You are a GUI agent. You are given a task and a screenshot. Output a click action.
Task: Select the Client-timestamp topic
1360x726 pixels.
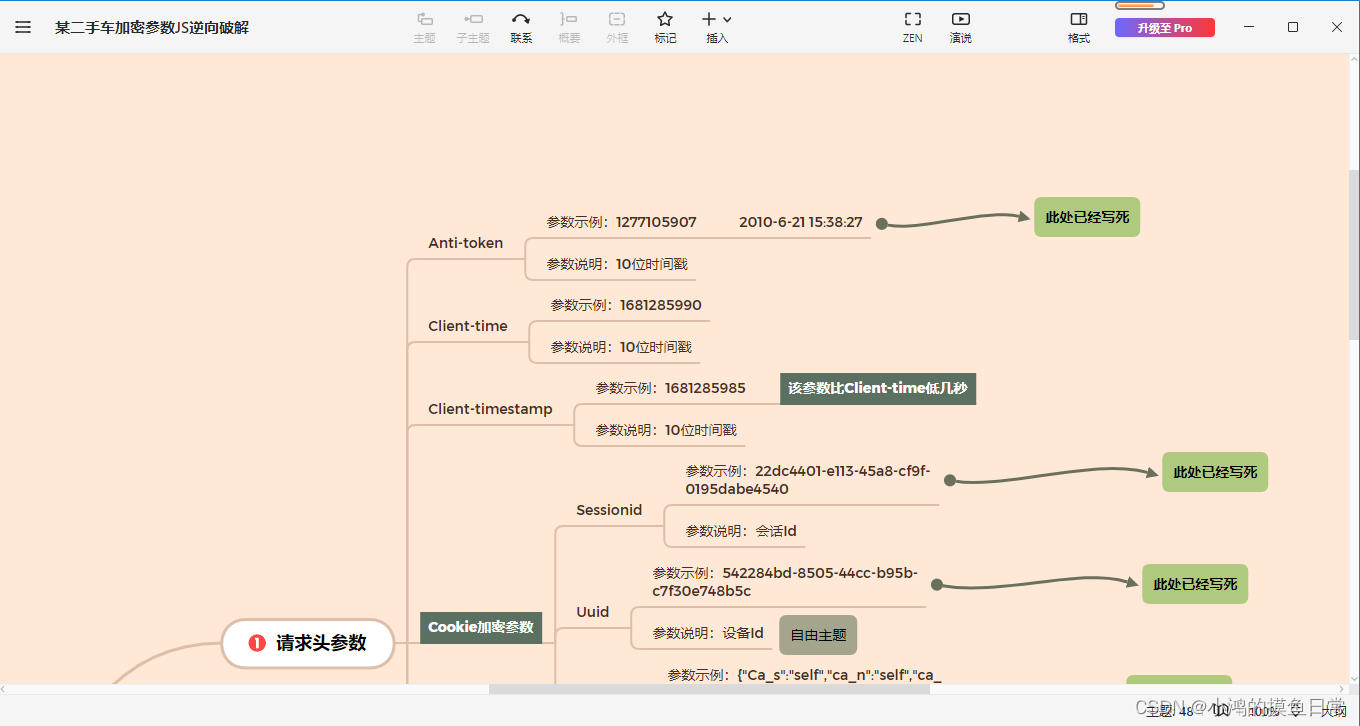tap(490, 409)
